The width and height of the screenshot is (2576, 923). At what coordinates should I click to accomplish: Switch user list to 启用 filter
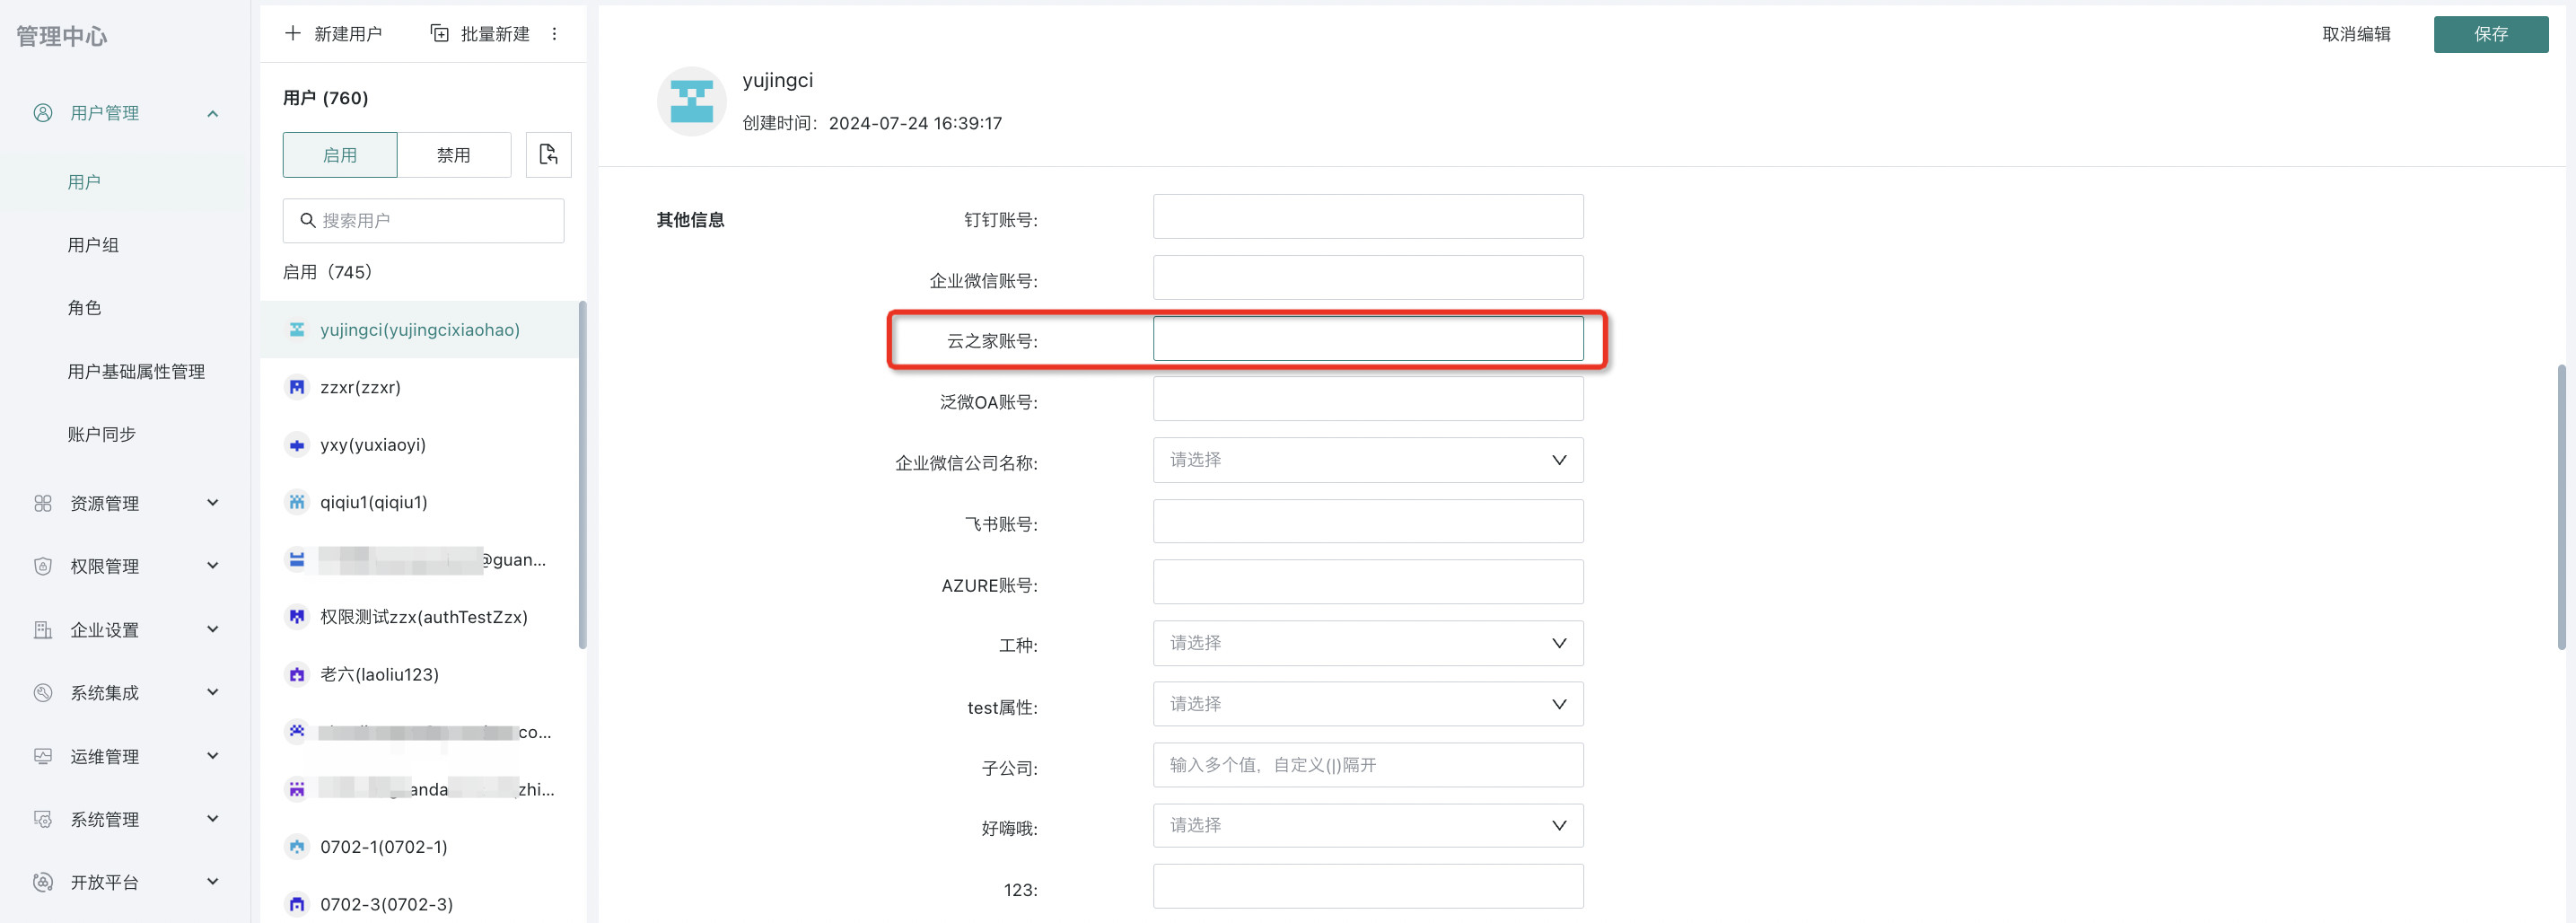tap(340, 155)
